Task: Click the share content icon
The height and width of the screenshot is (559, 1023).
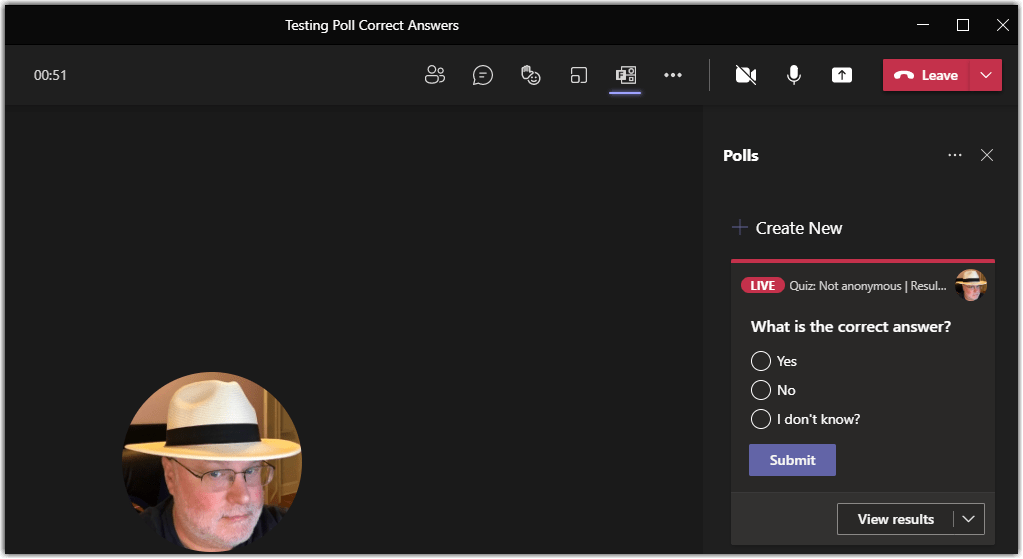Action: (x=842, y=75)
